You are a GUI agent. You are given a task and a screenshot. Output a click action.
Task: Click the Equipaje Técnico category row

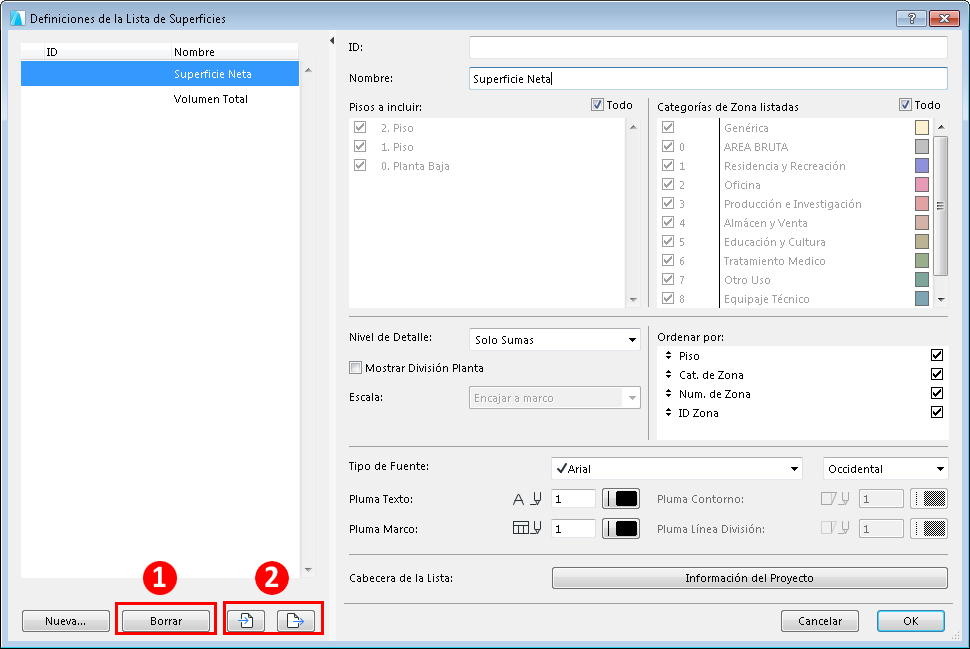[795, 299]
